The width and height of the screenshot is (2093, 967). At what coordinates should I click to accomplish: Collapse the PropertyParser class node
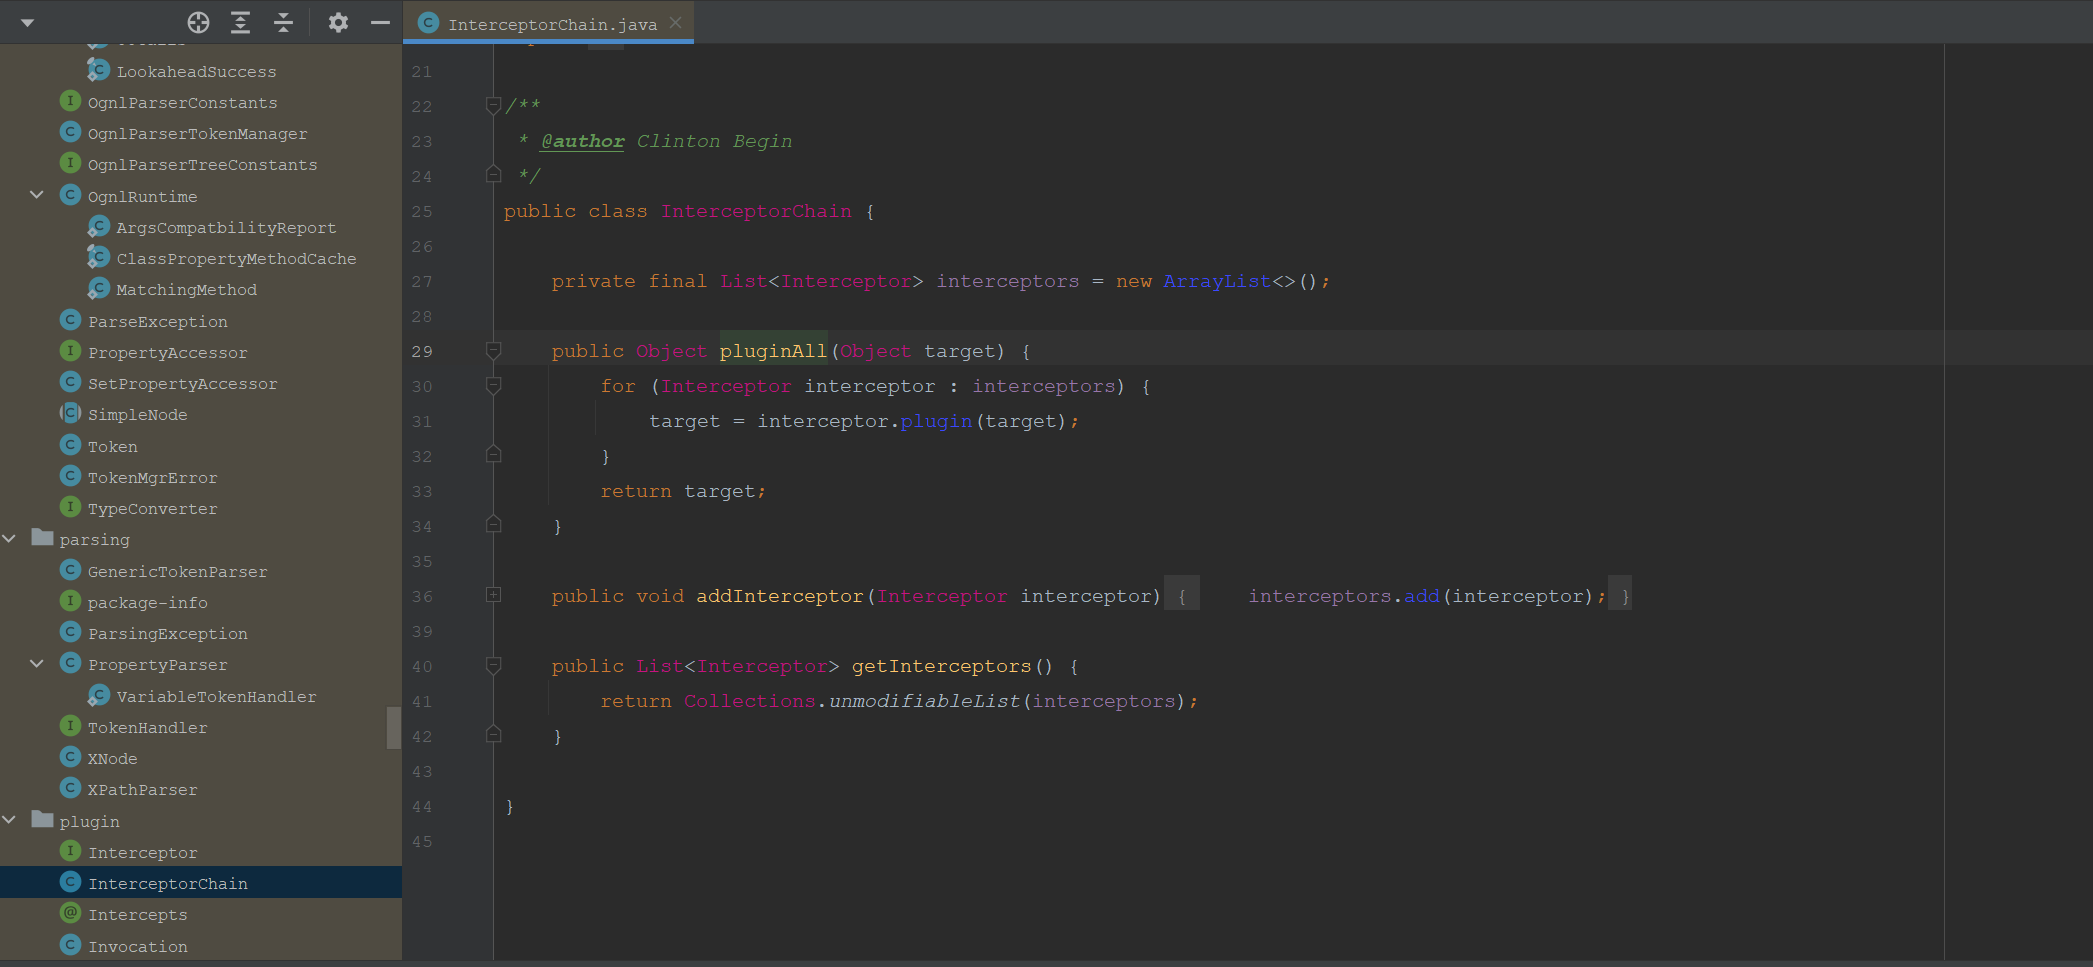[37, 663]
